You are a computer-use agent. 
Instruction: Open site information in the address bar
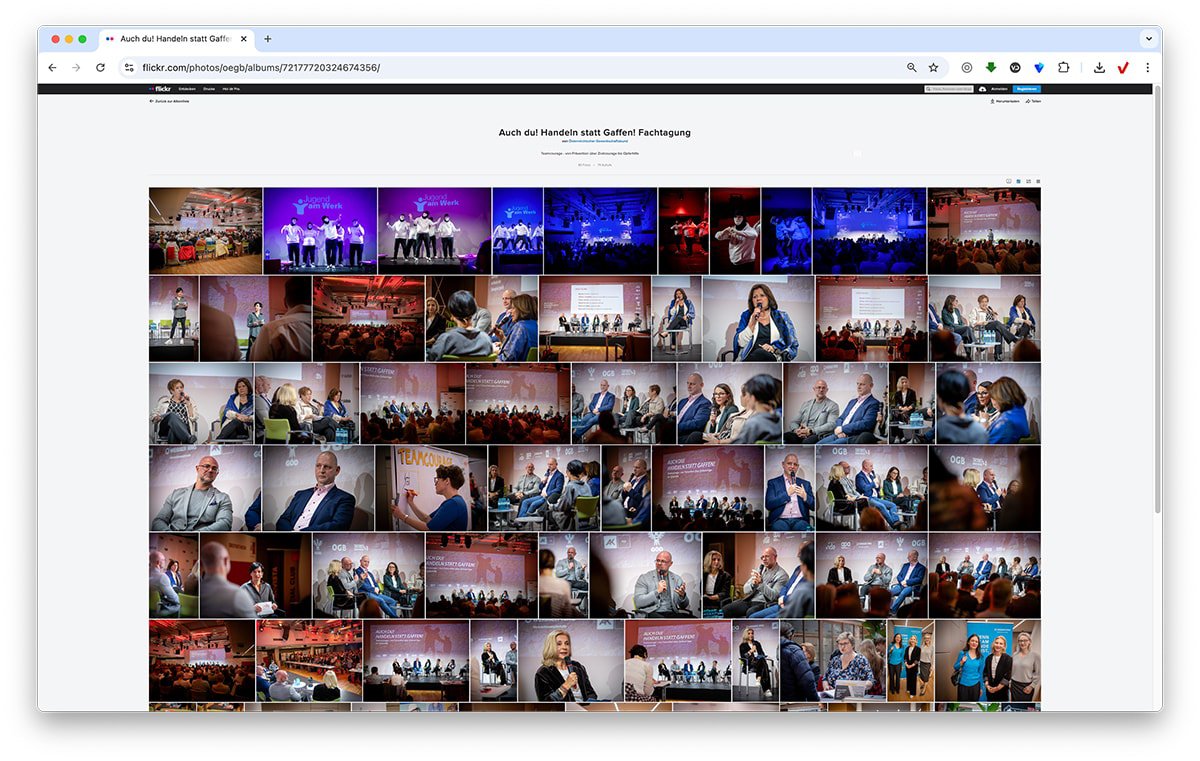click(x=129, y=67)
